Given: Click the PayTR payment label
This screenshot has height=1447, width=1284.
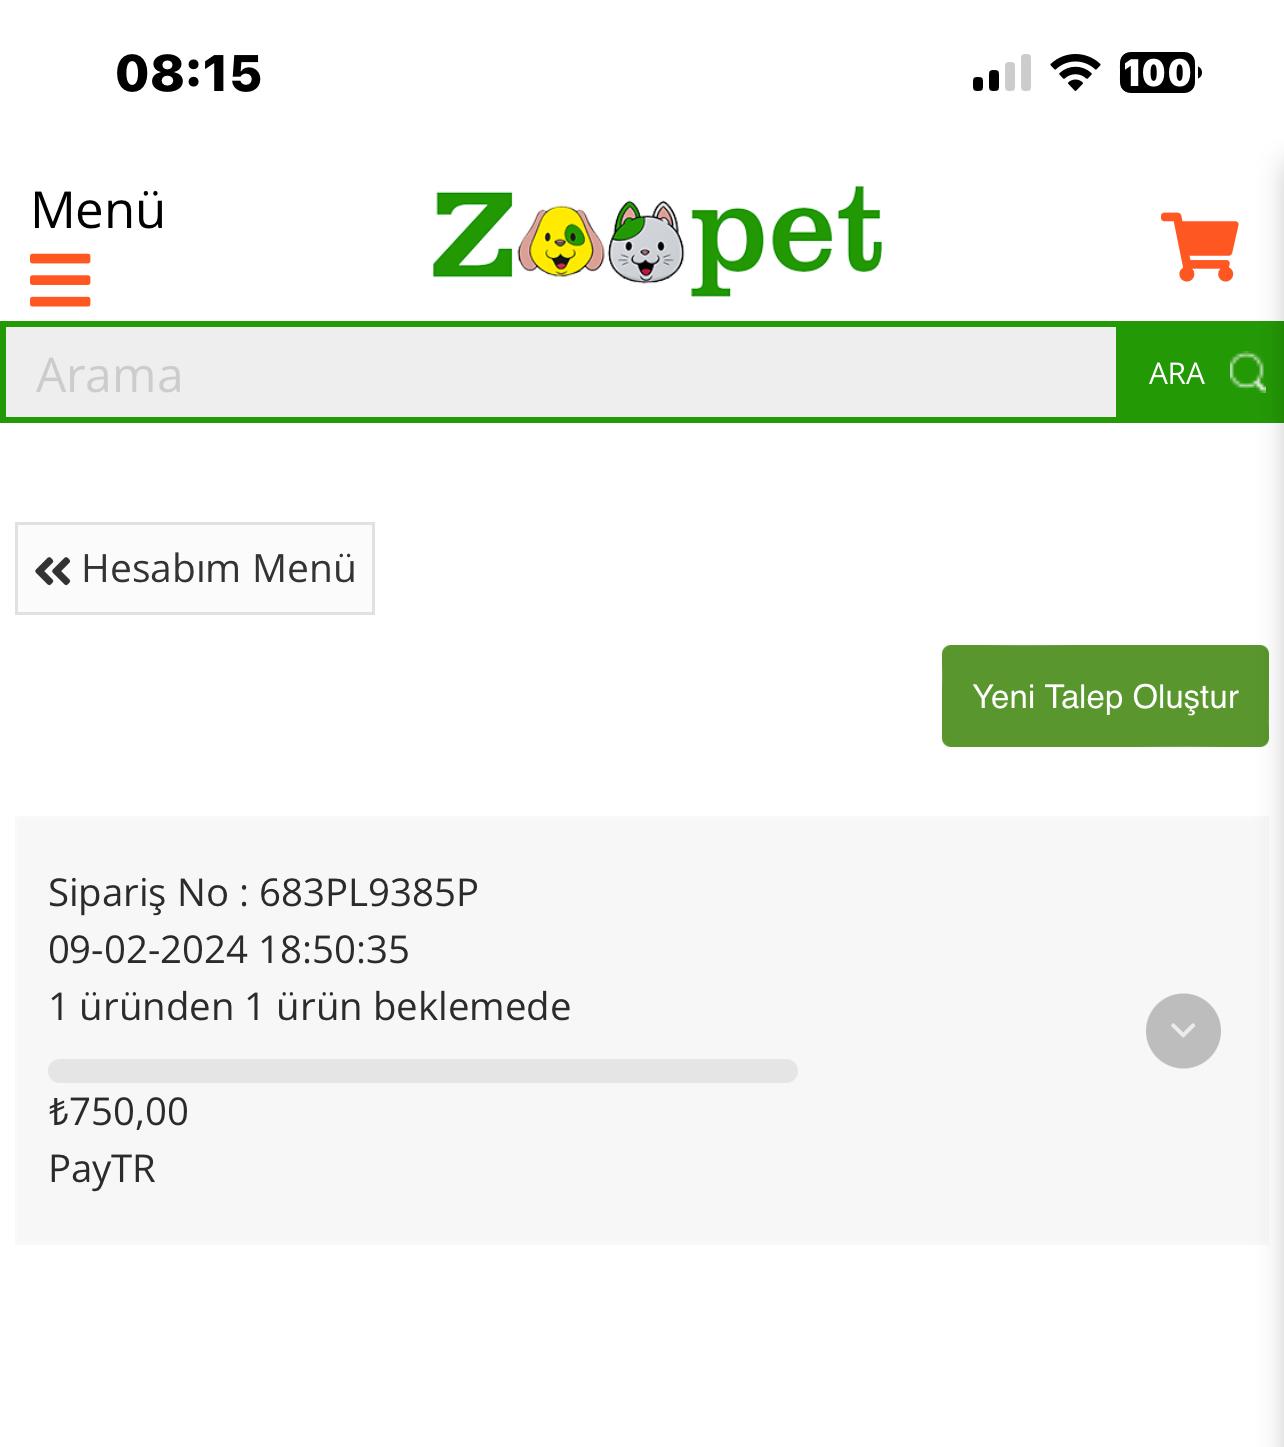Looking at the screenshot, I should (101, 1169).
